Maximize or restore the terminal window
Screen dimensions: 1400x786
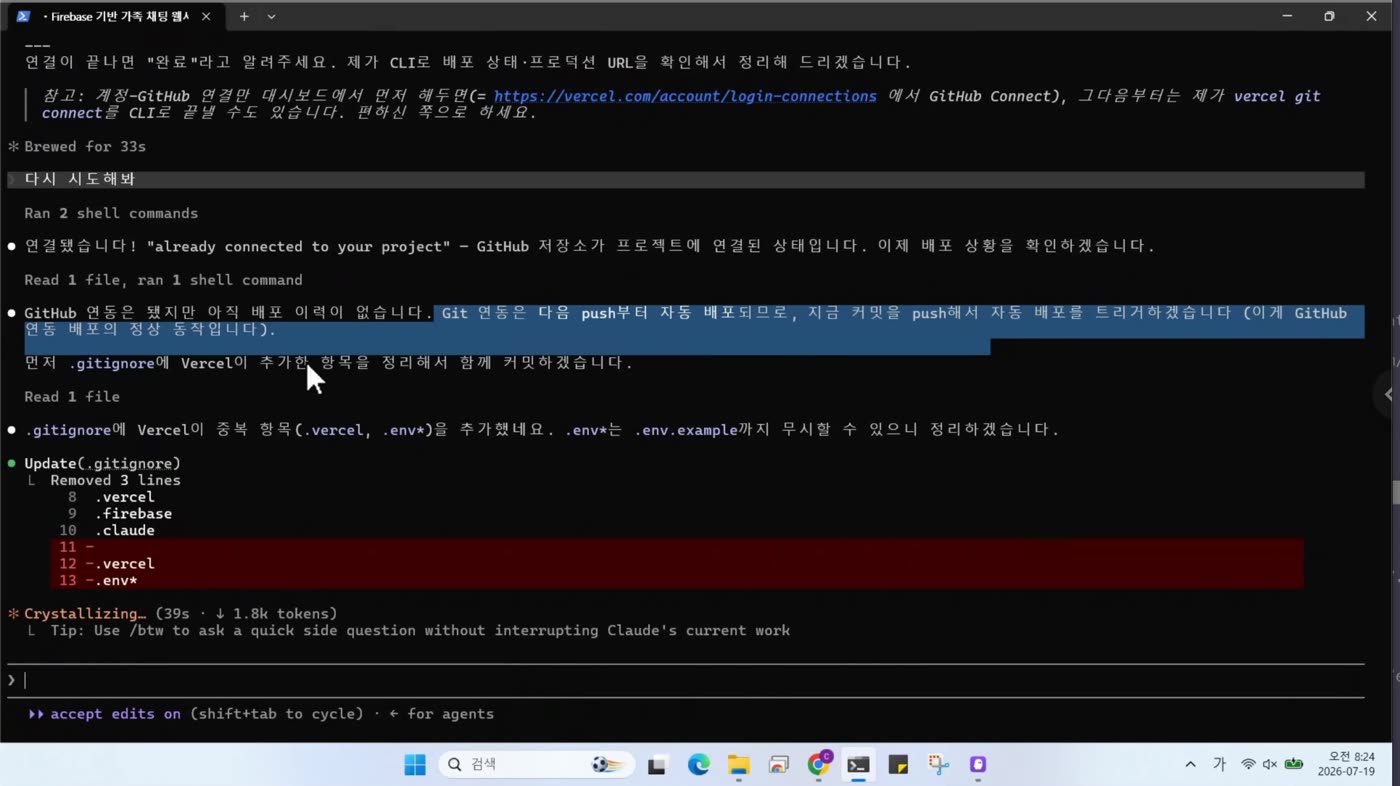click(x=1329, y=16)
